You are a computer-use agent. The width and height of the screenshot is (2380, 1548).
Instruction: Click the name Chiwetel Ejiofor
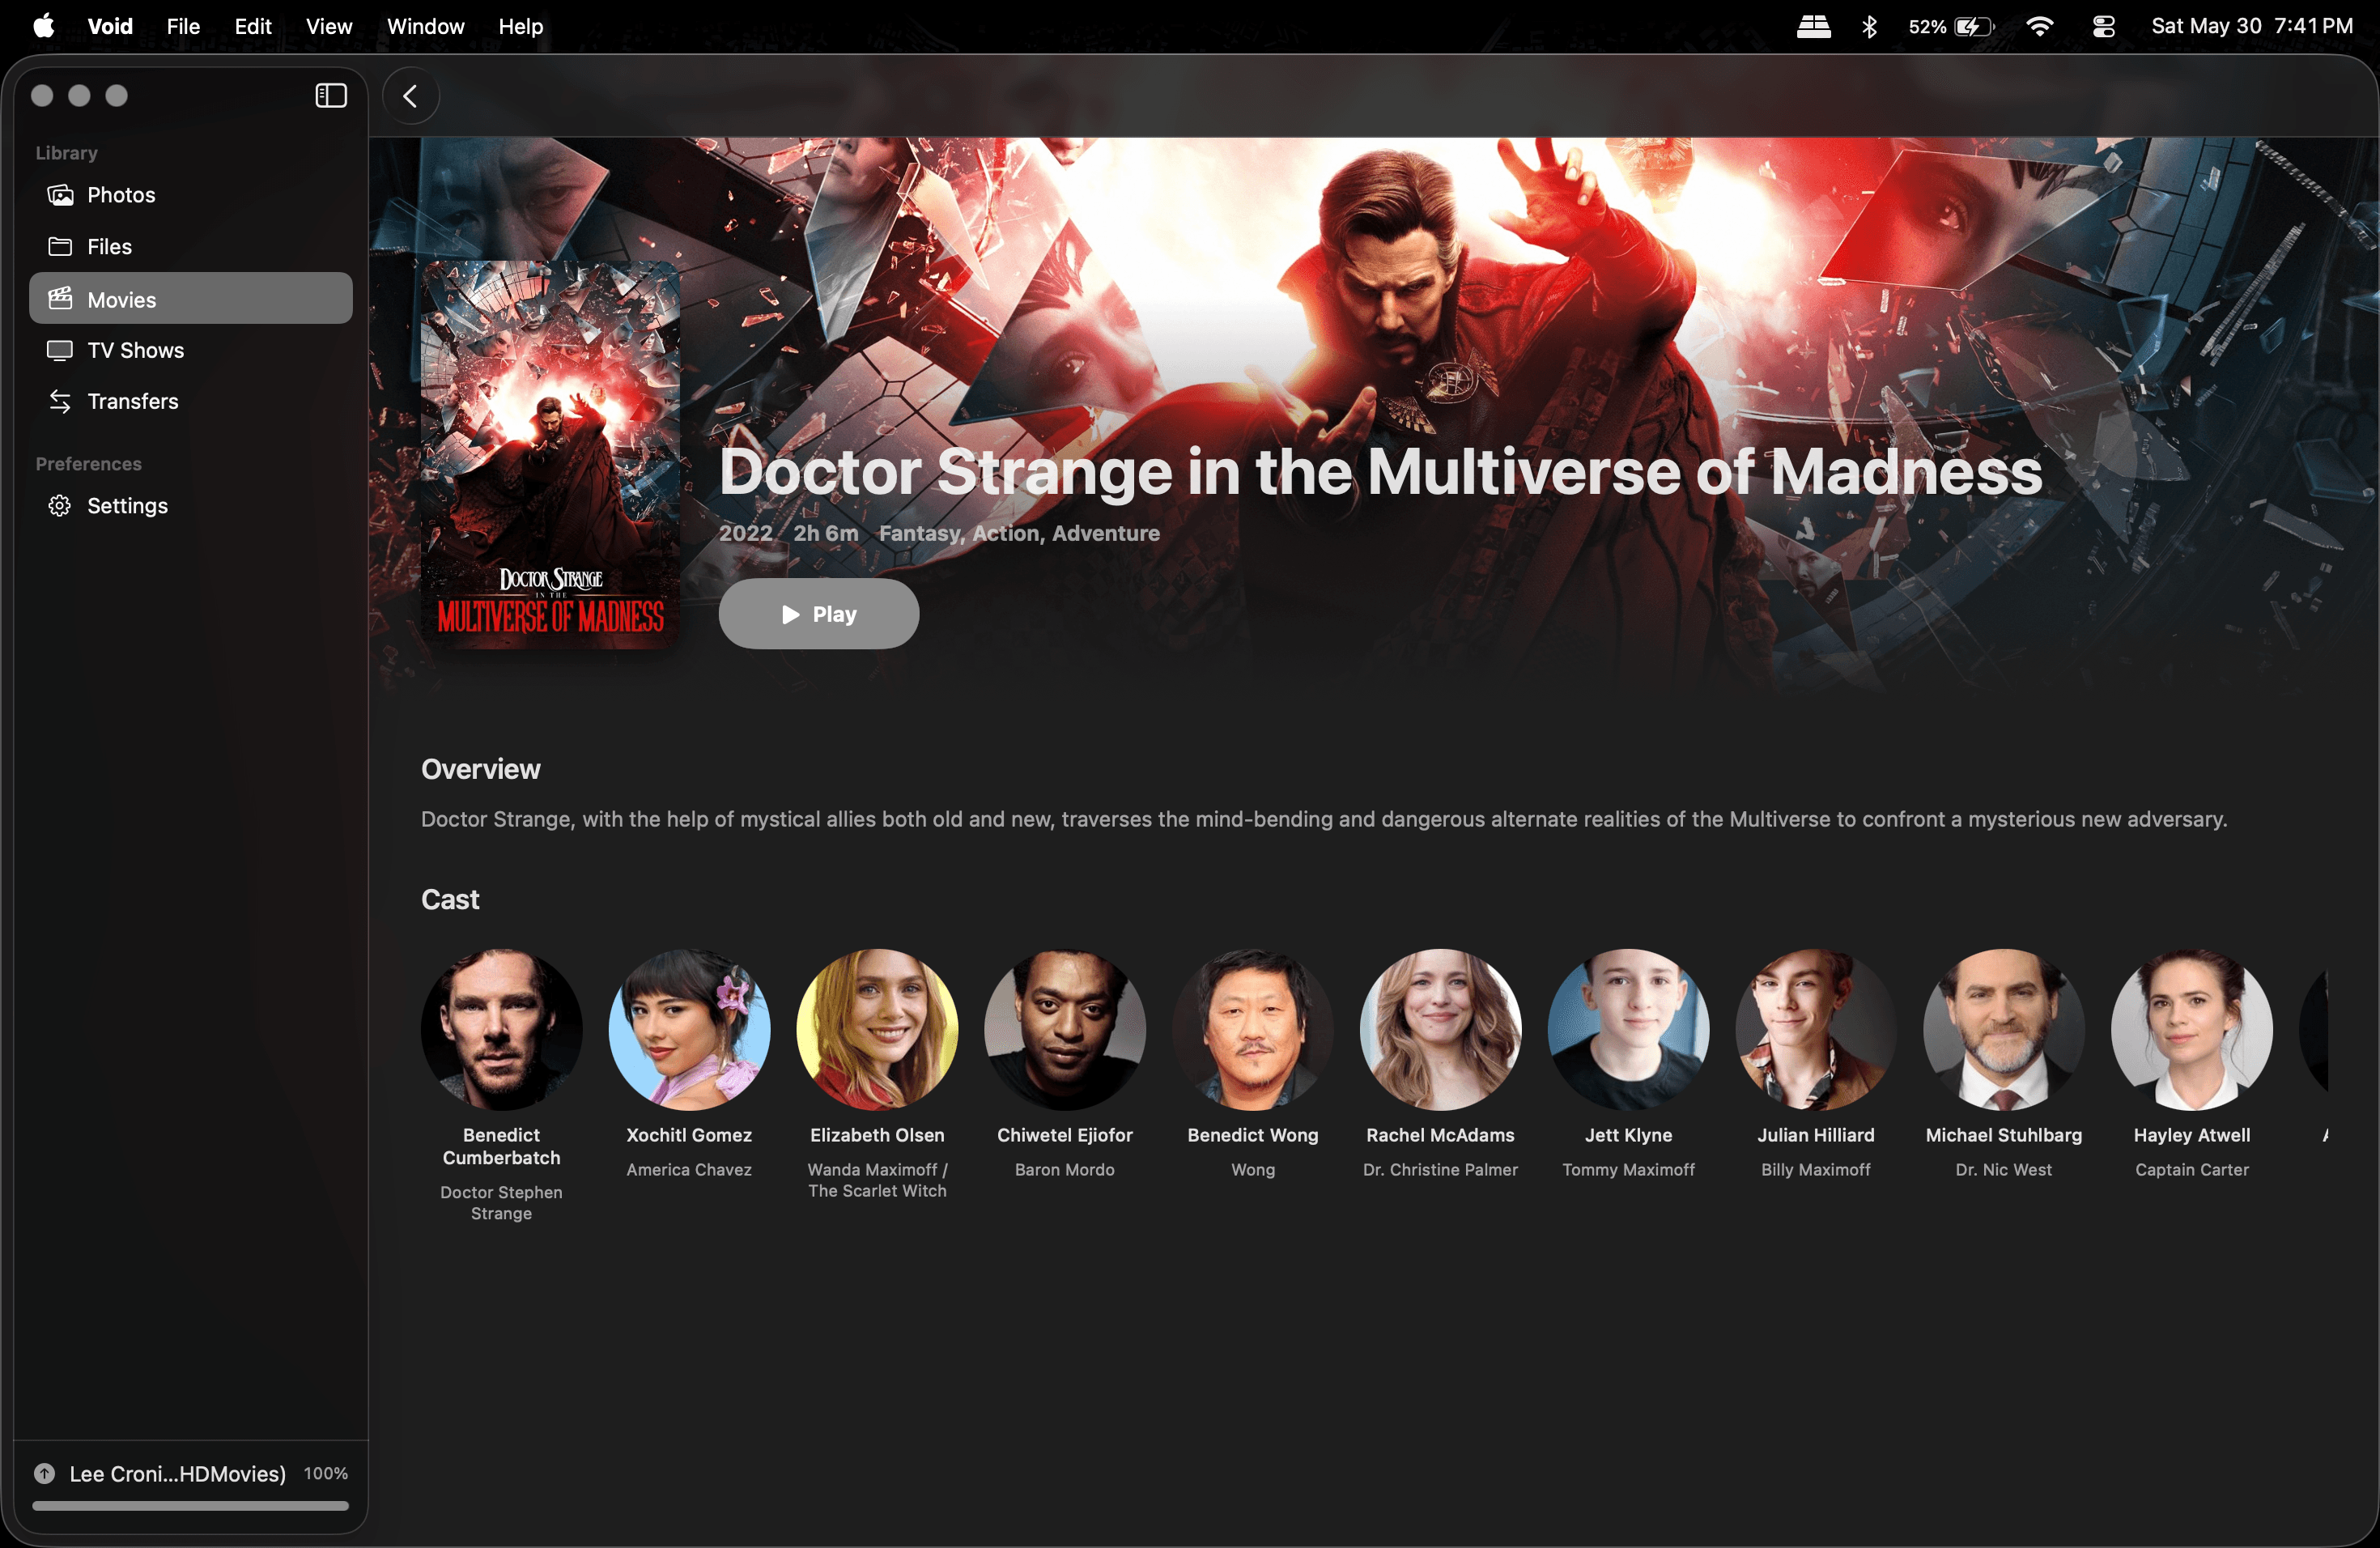pos(1065,1135)
